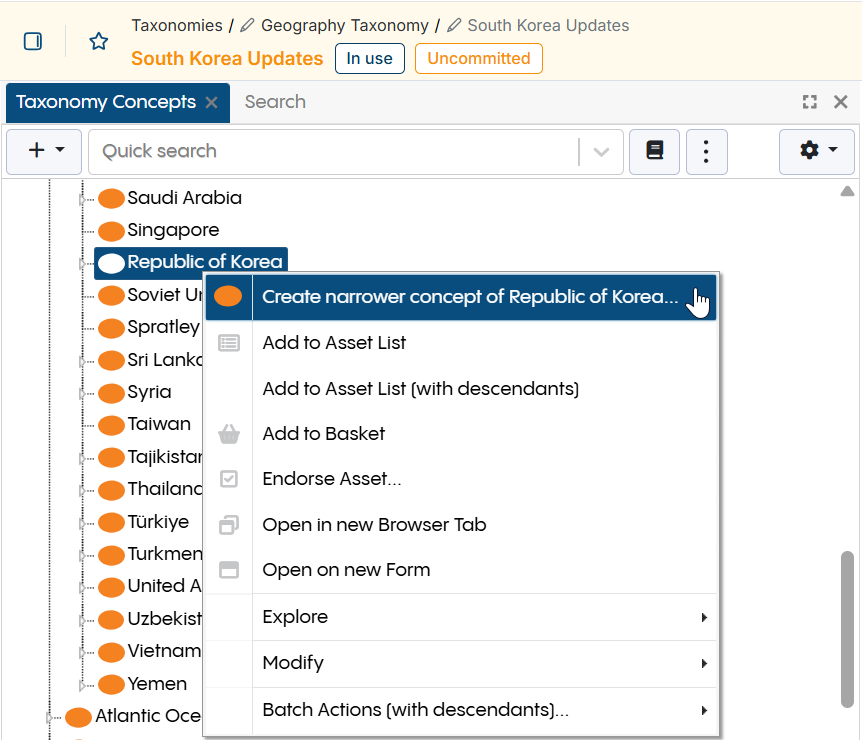
Task: Click the list icon beside Add to Asset List
Action: tap(229, 342)
